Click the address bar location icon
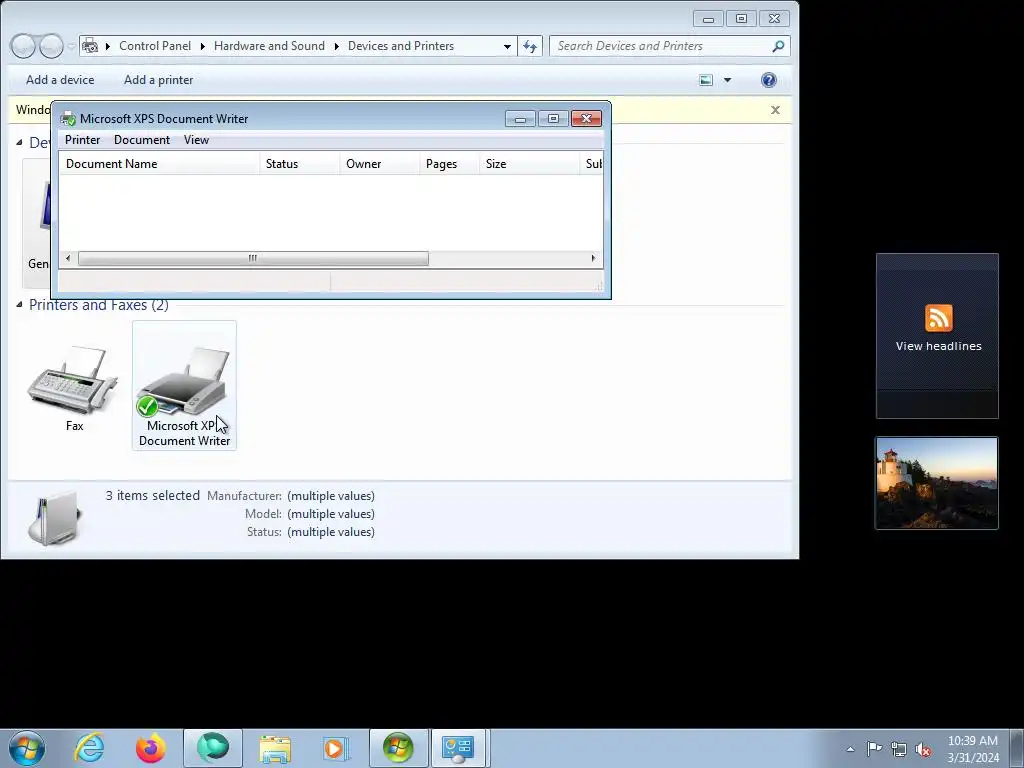Image resolution: width=1024 pixels, height=768 pixels. (x=90, y=46)
